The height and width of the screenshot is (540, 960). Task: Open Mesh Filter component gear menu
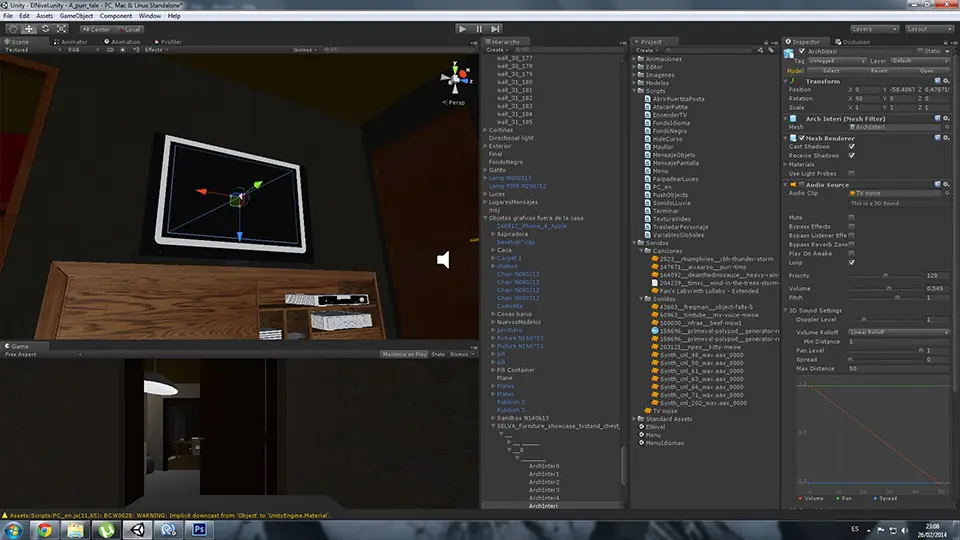[x=946, y=118]
